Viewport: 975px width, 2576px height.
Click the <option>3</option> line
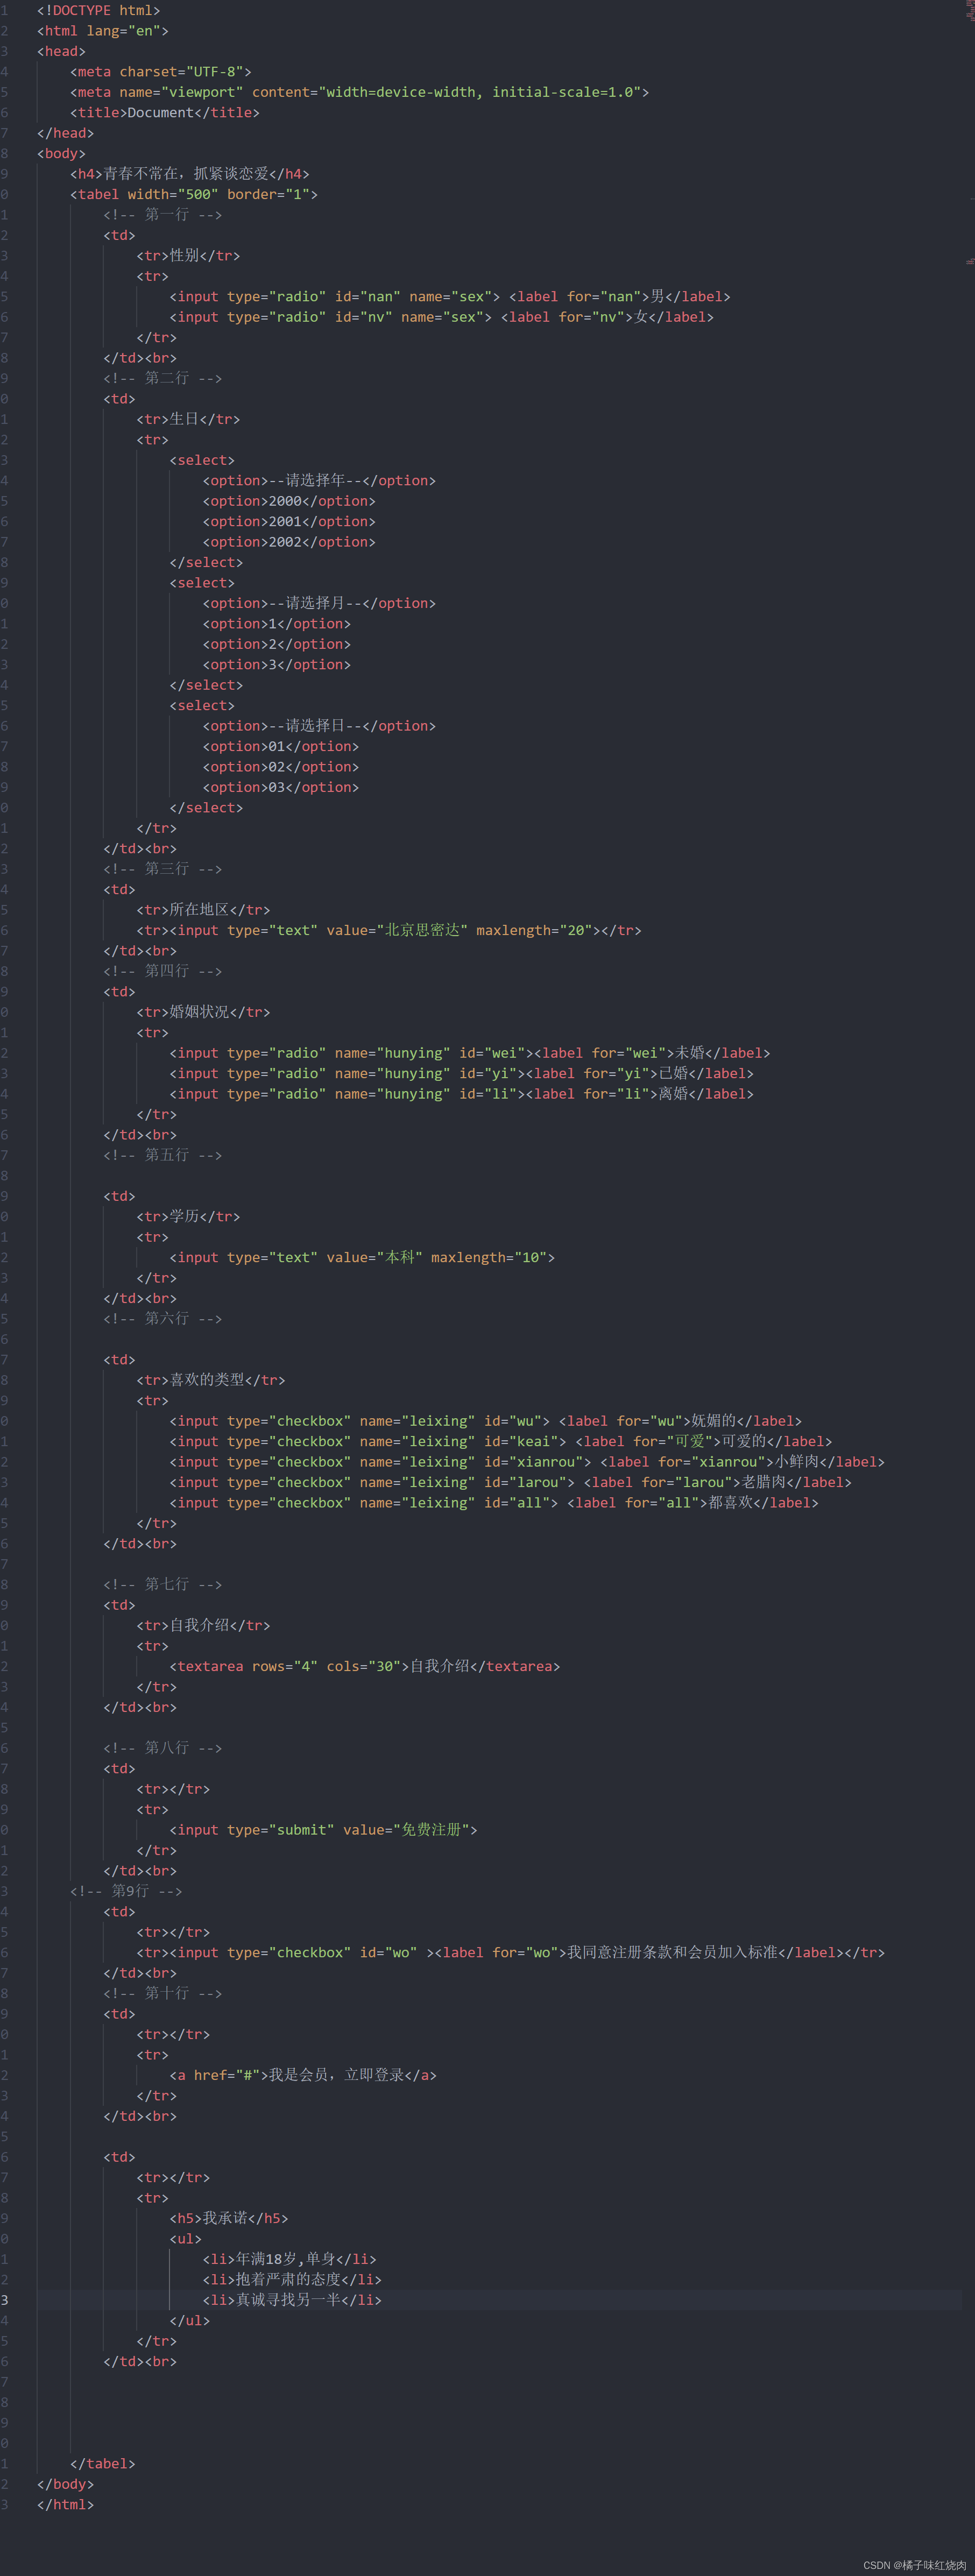click(276, 665)
